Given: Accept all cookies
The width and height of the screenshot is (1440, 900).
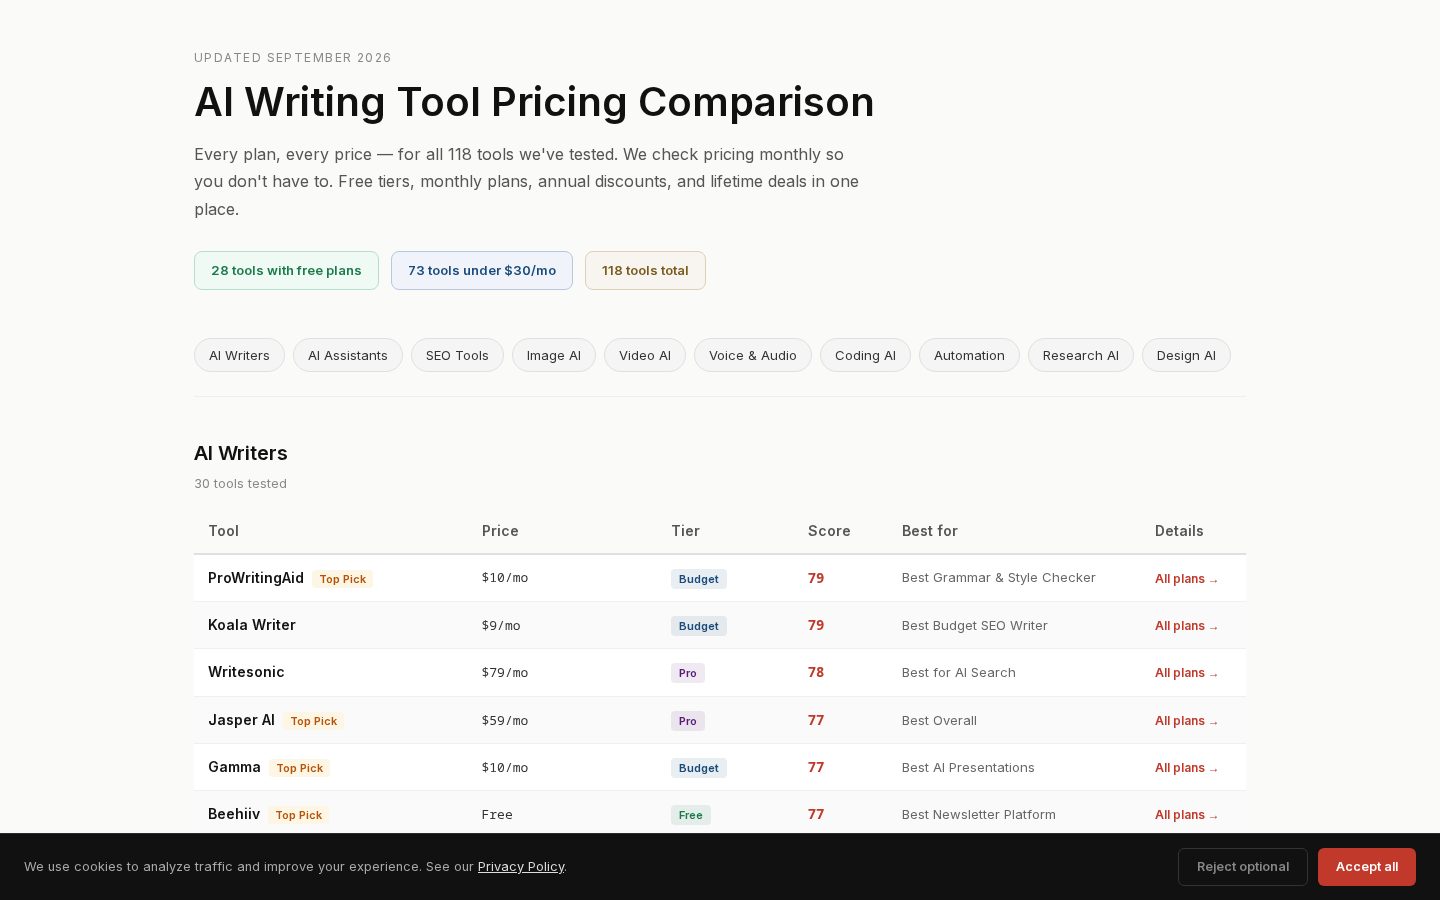Looking at the screenshot, I should click(1367, 867).
